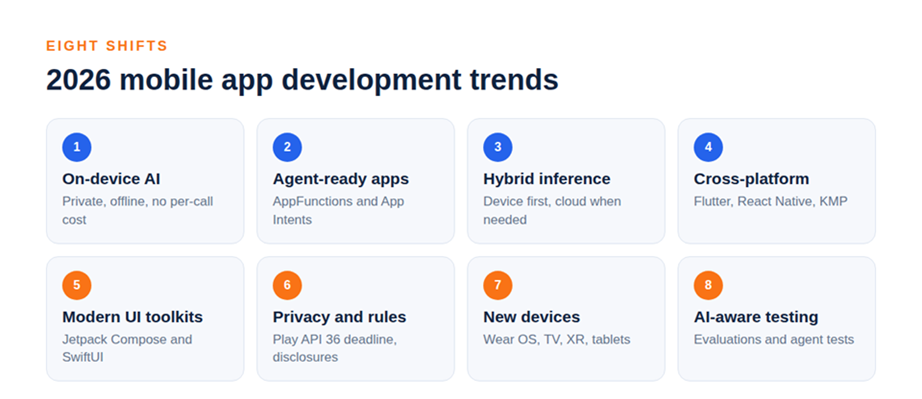Click the blue number 4 badge
This screenshot has width=922, height=399.
pyautogui.click(x=709, y=147)
